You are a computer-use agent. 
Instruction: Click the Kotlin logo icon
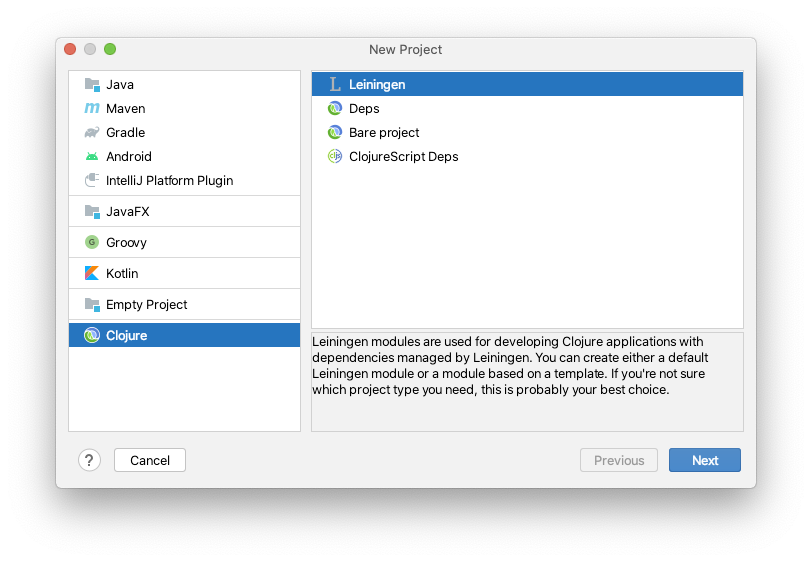[92, 273]
